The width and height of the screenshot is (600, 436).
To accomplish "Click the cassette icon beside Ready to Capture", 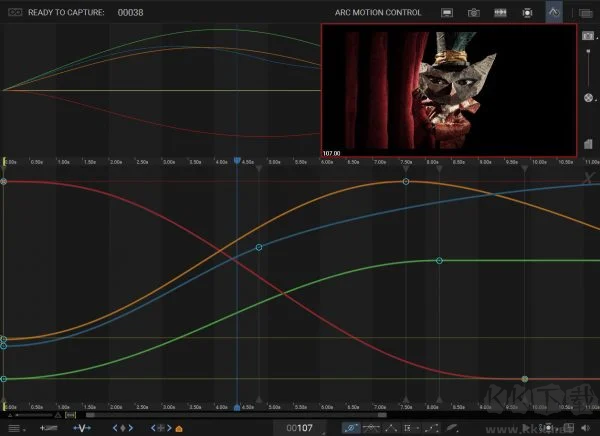I will (x=15, y=12).
